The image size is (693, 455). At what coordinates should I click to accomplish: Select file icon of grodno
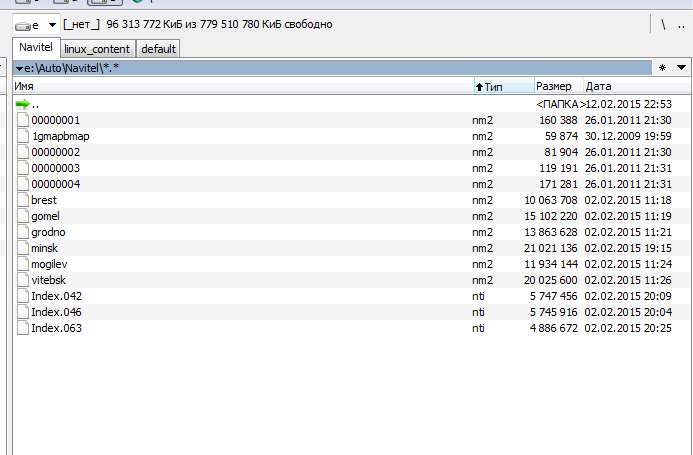[x=23, y=232]
